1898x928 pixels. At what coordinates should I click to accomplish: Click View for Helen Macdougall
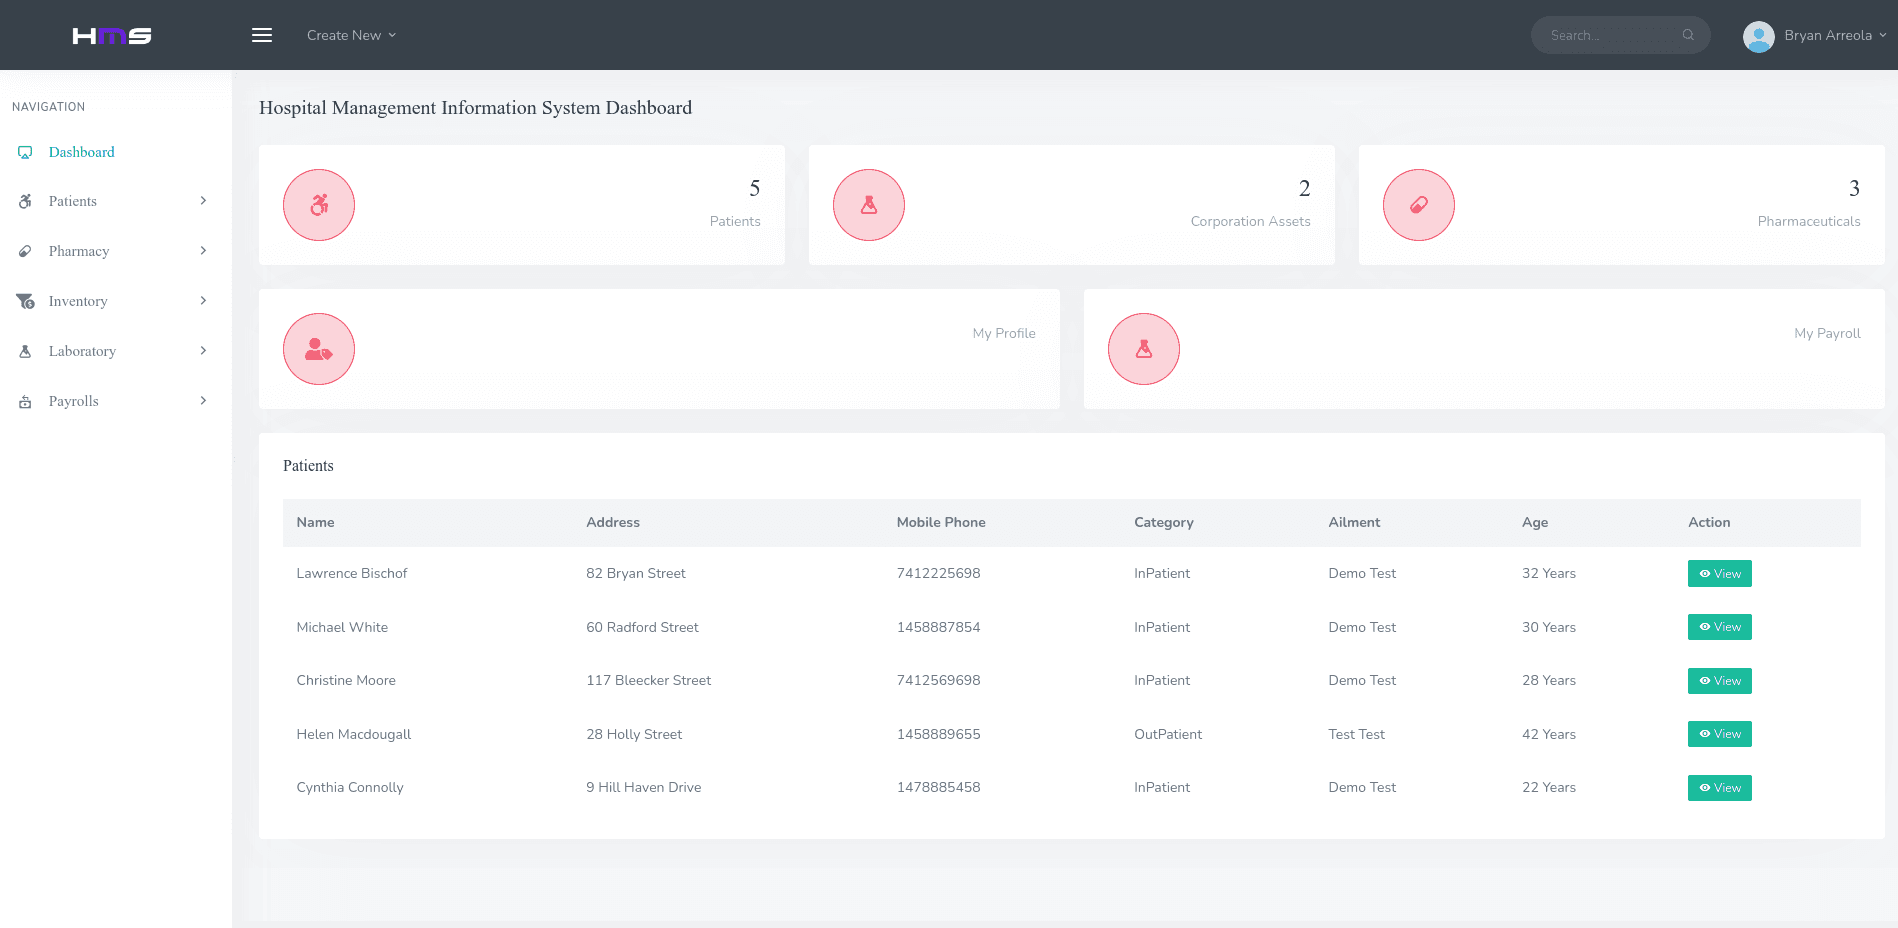[x=1719, y=734]
